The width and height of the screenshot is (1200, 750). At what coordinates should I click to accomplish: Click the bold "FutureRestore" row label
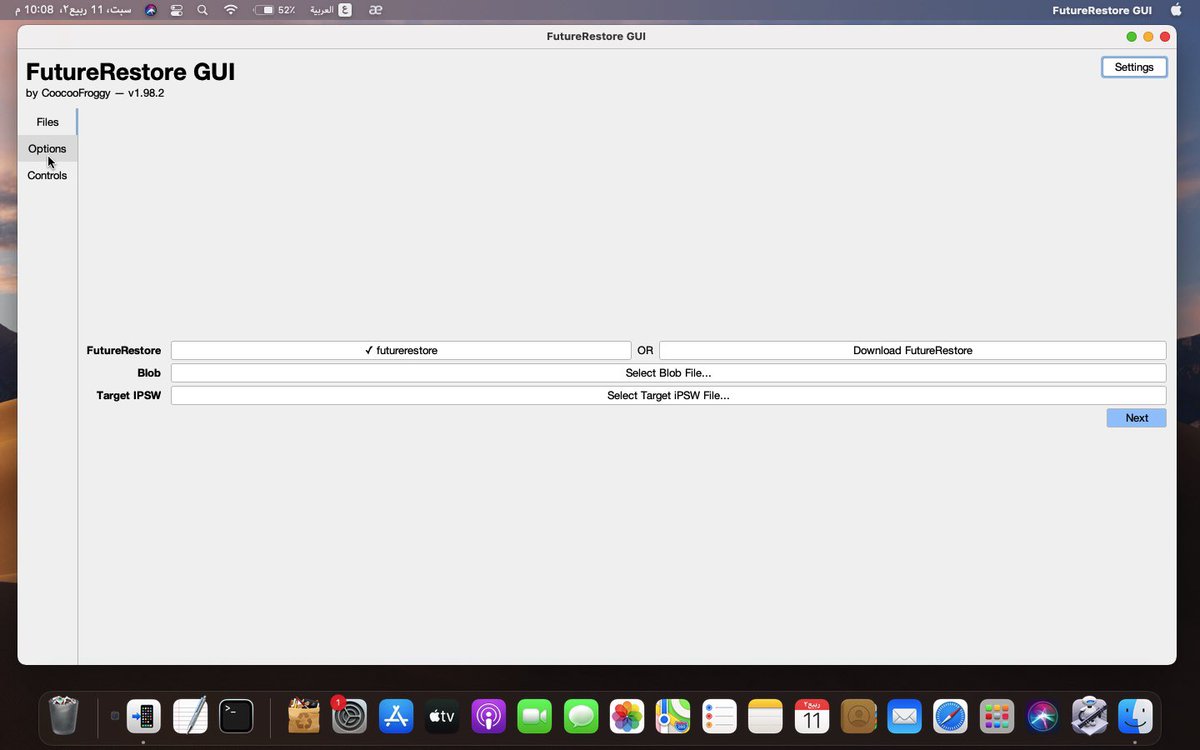coord(124,351)
